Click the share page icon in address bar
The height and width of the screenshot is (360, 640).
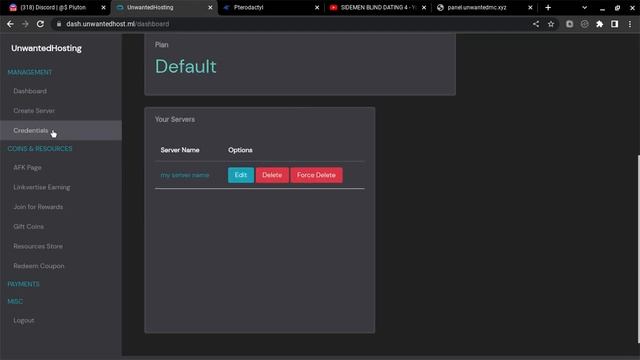[x=536, y=24]
